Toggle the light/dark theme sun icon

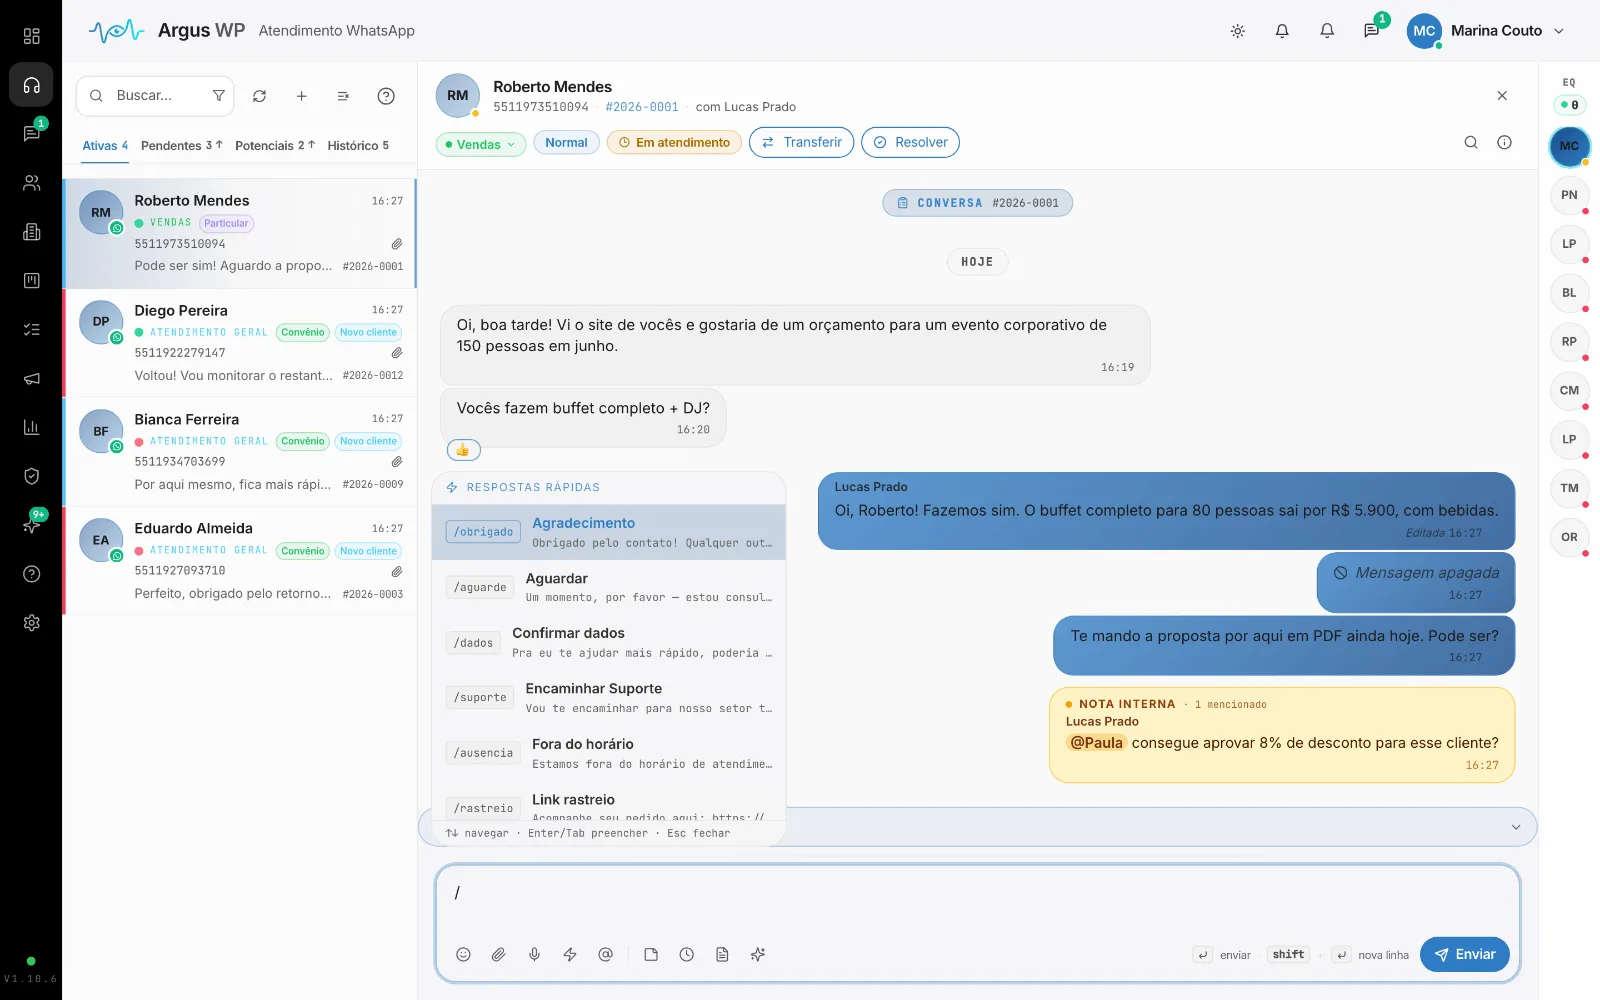[x=1237, y=31]
